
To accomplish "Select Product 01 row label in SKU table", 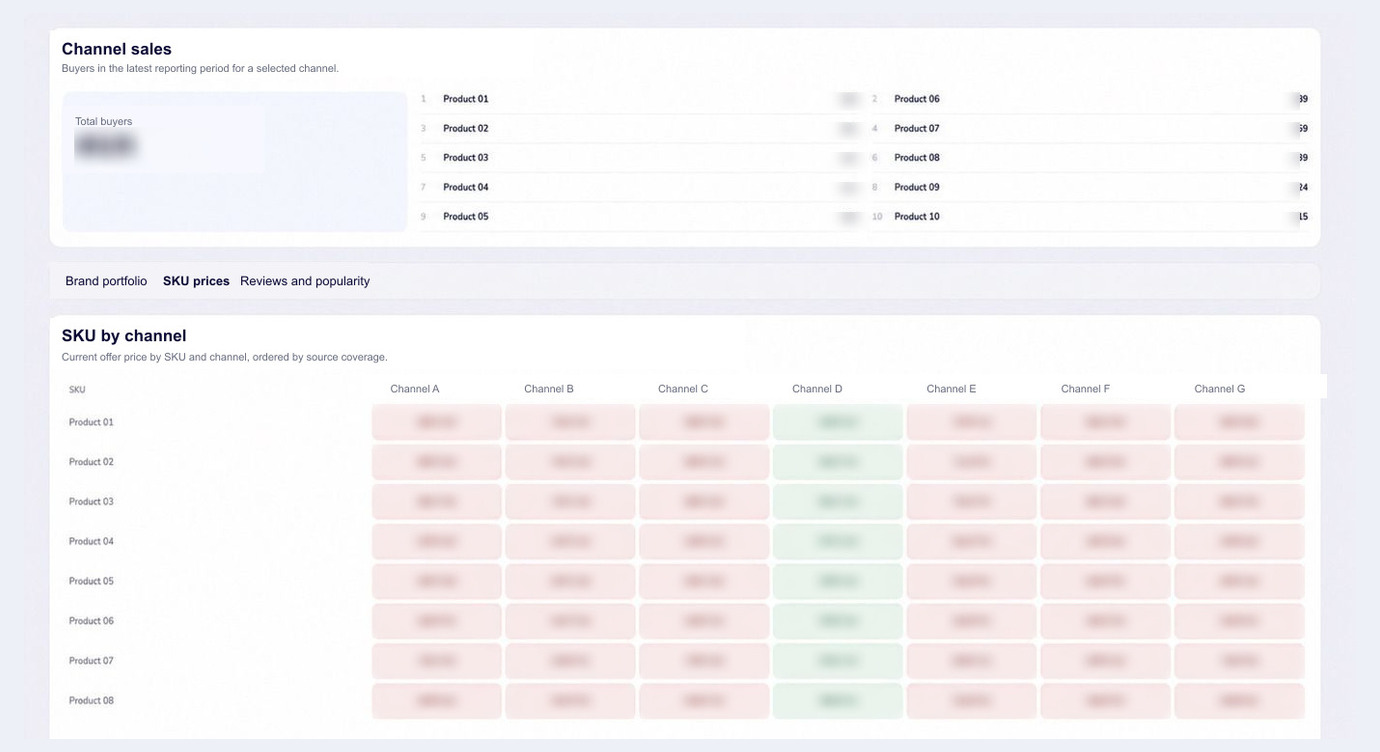I will pos(91,422).
